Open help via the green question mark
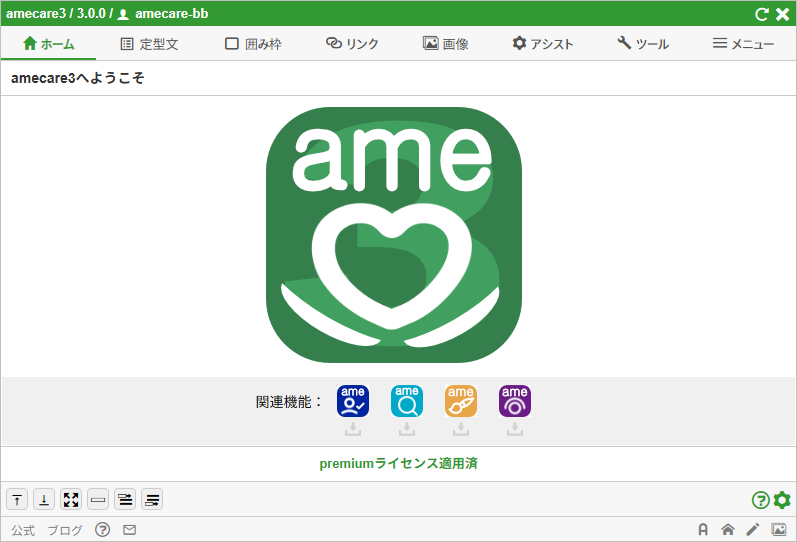 [760, 500]
